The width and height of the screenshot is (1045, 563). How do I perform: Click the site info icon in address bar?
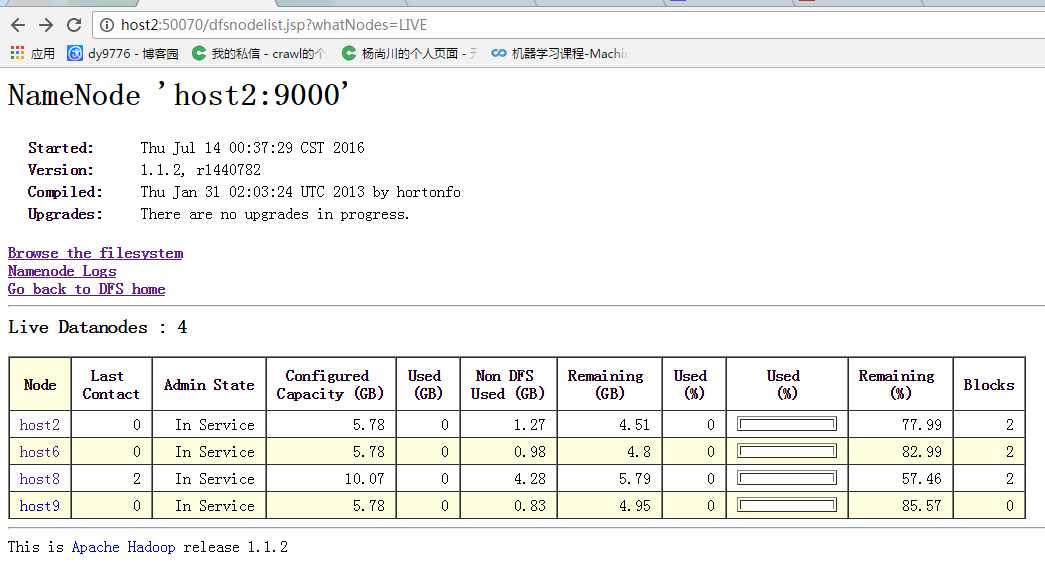[x=107, y=25]
